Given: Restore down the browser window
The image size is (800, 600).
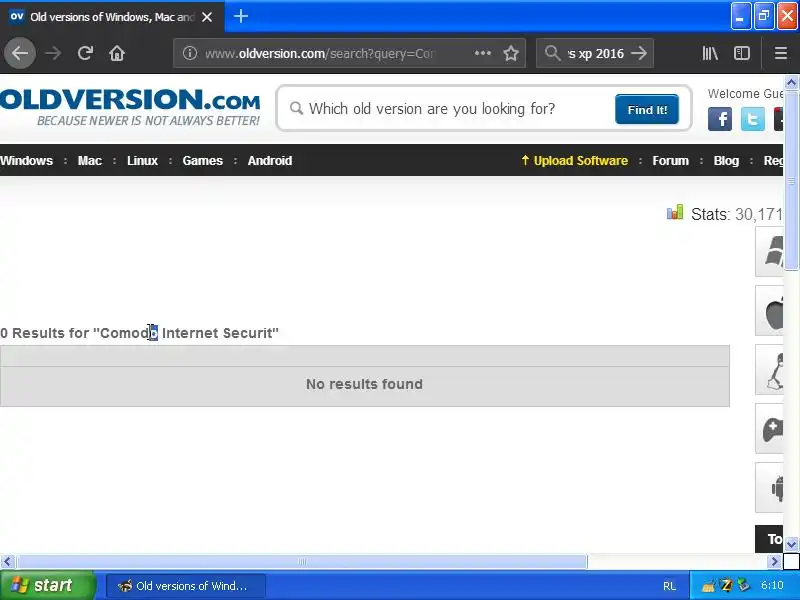Looking at the screenshot, I should pyautogui.click(x=764, y=16).
